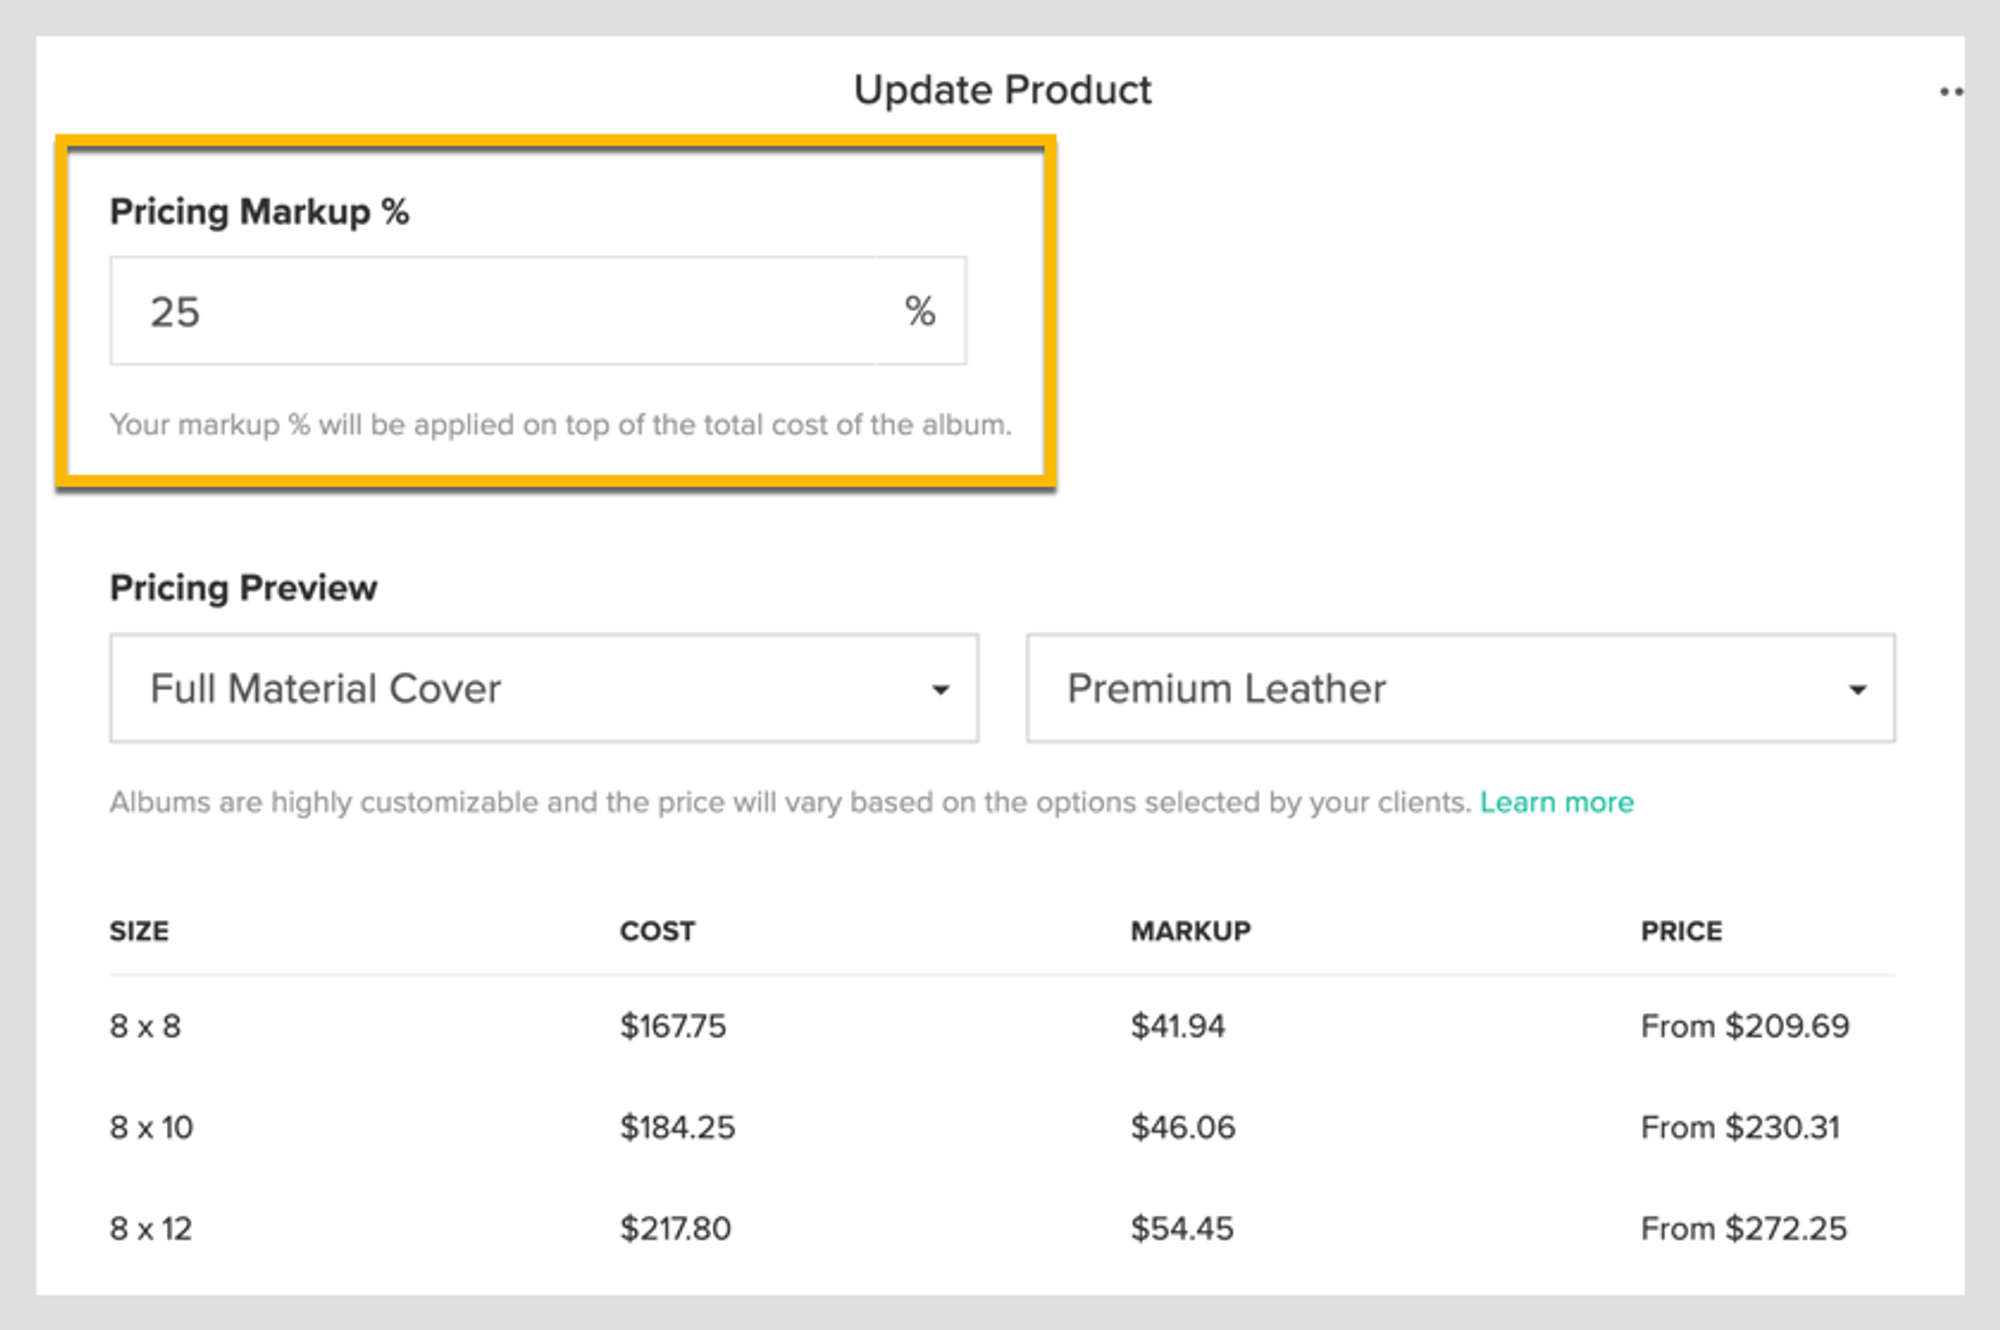Click the MARKUP column header
Image resolution: width=2000 pixels, height=1330 pixels.
point(1191,931)
